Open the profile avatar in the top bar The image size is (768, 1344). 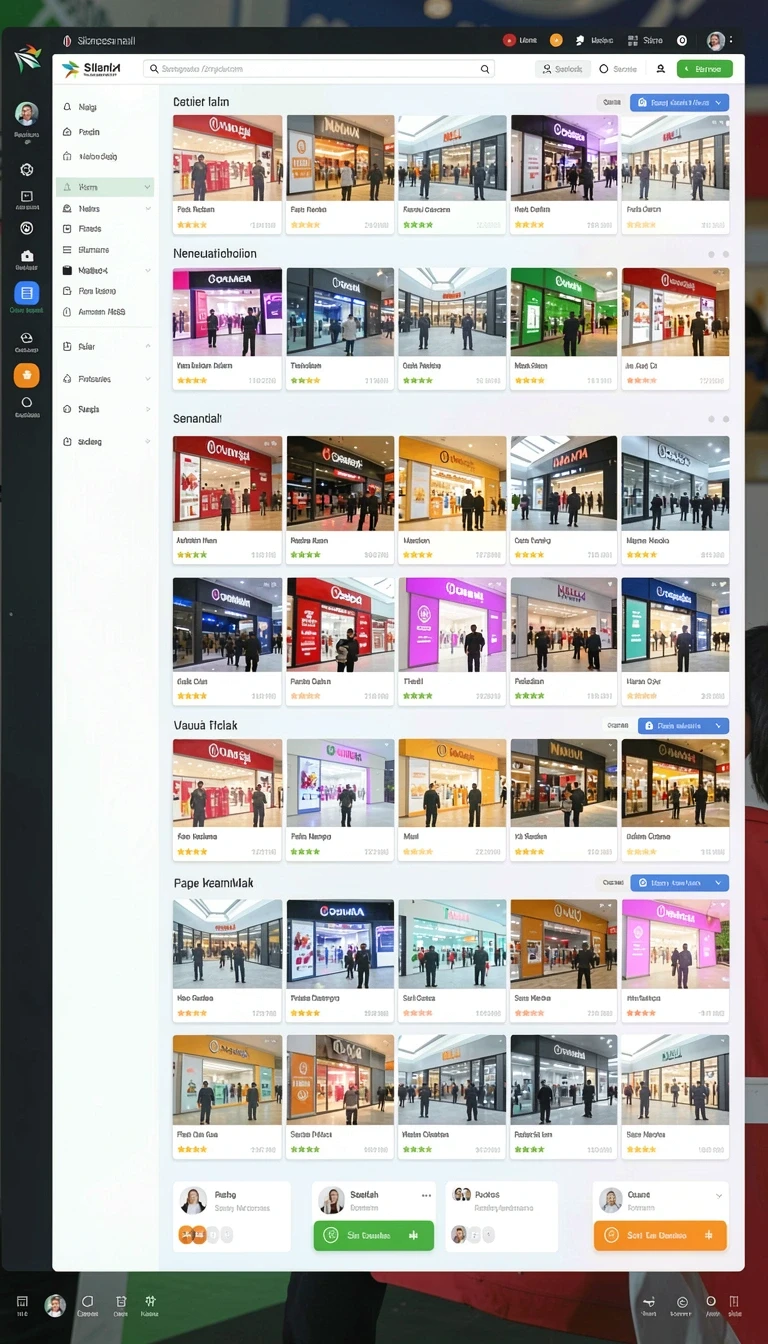[x=716, y=41]
